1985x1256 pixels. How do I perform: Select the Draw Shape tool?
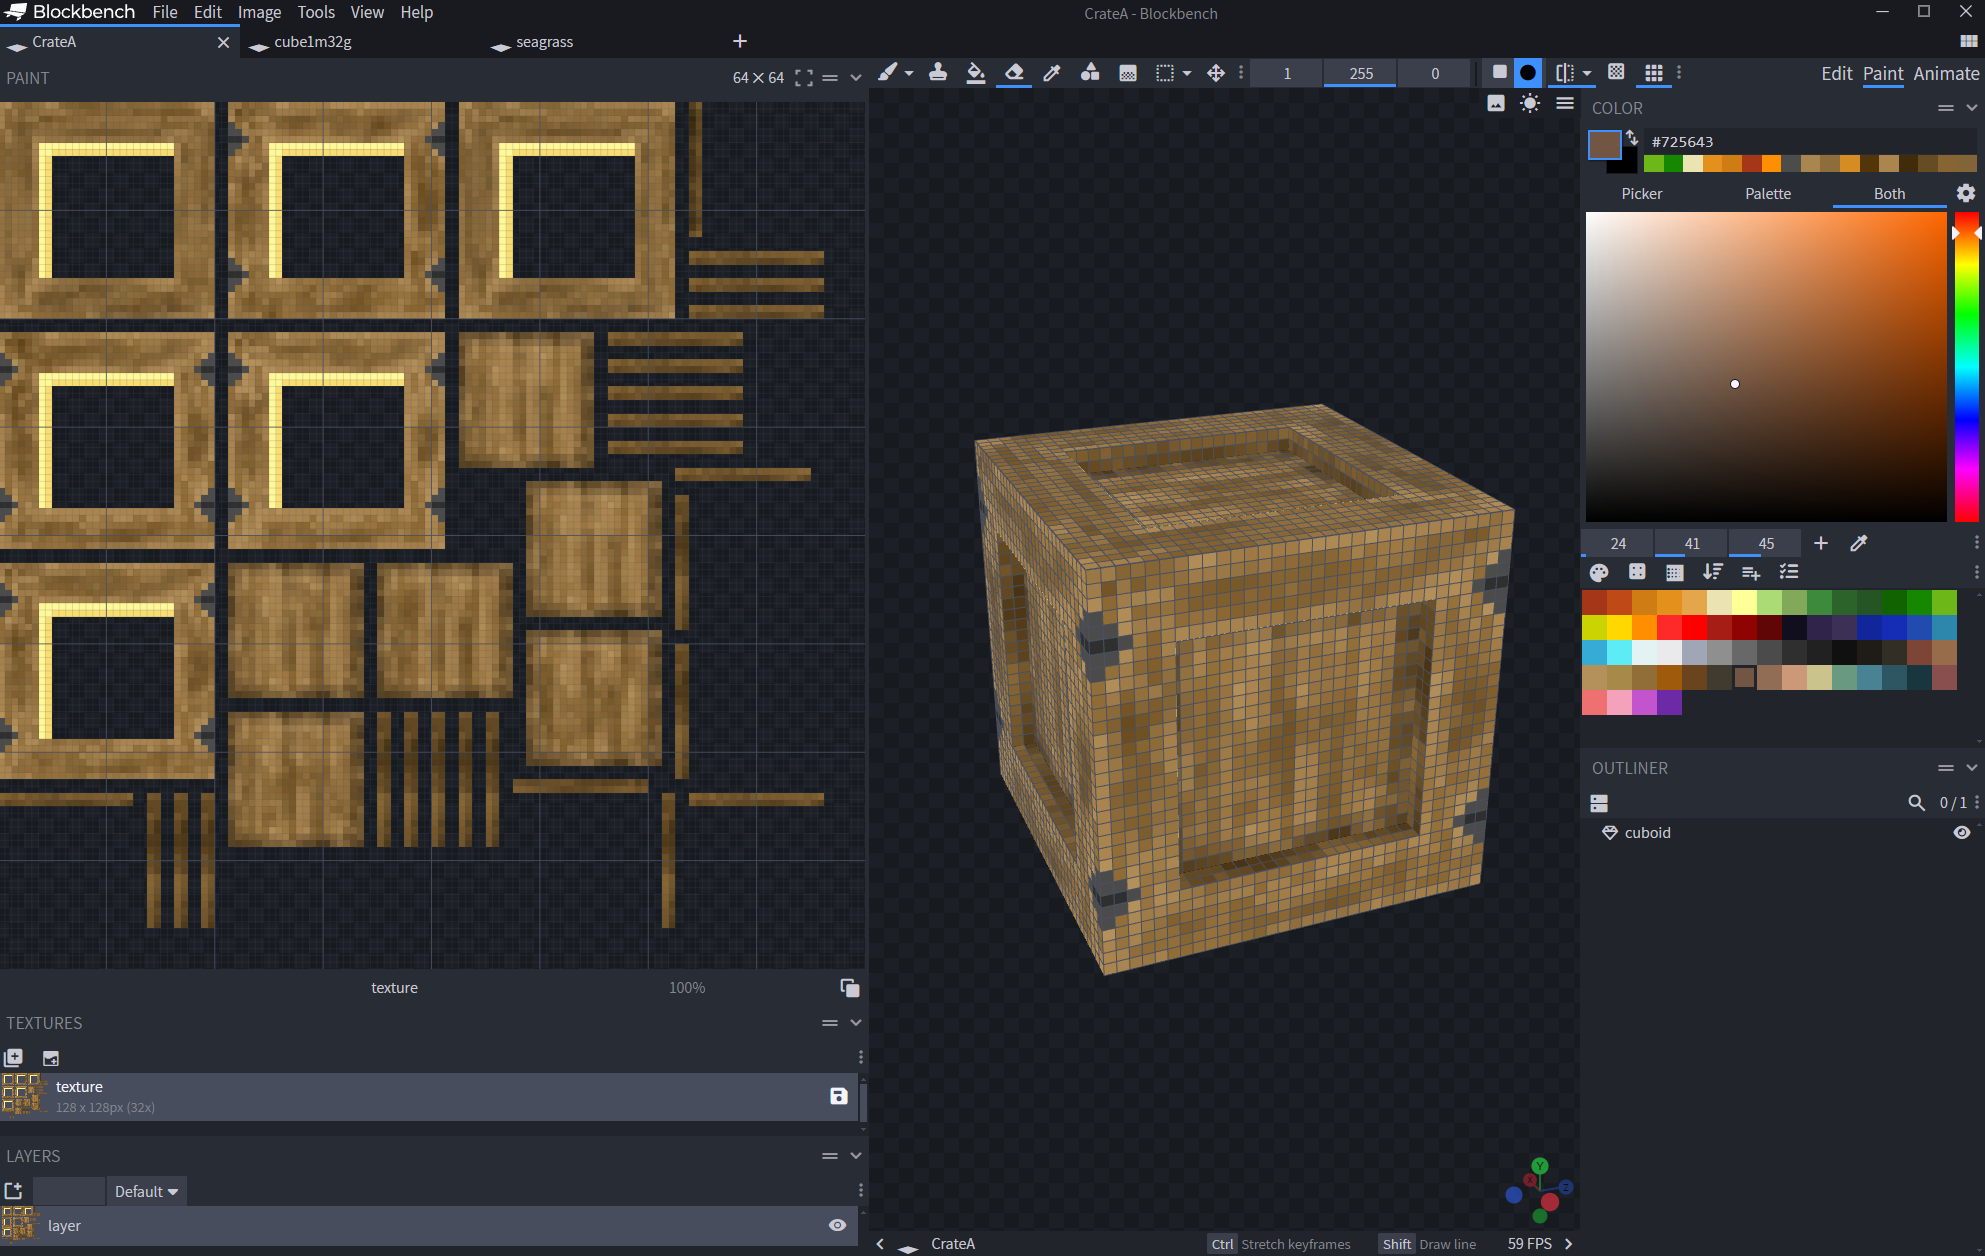[x=1090, y=73]
